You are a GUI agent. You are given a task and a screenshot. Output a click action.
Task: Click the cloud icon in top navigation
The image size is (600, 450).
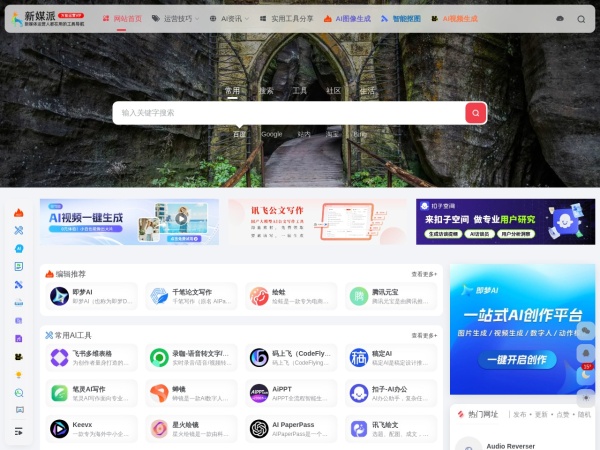click(559, 18)
